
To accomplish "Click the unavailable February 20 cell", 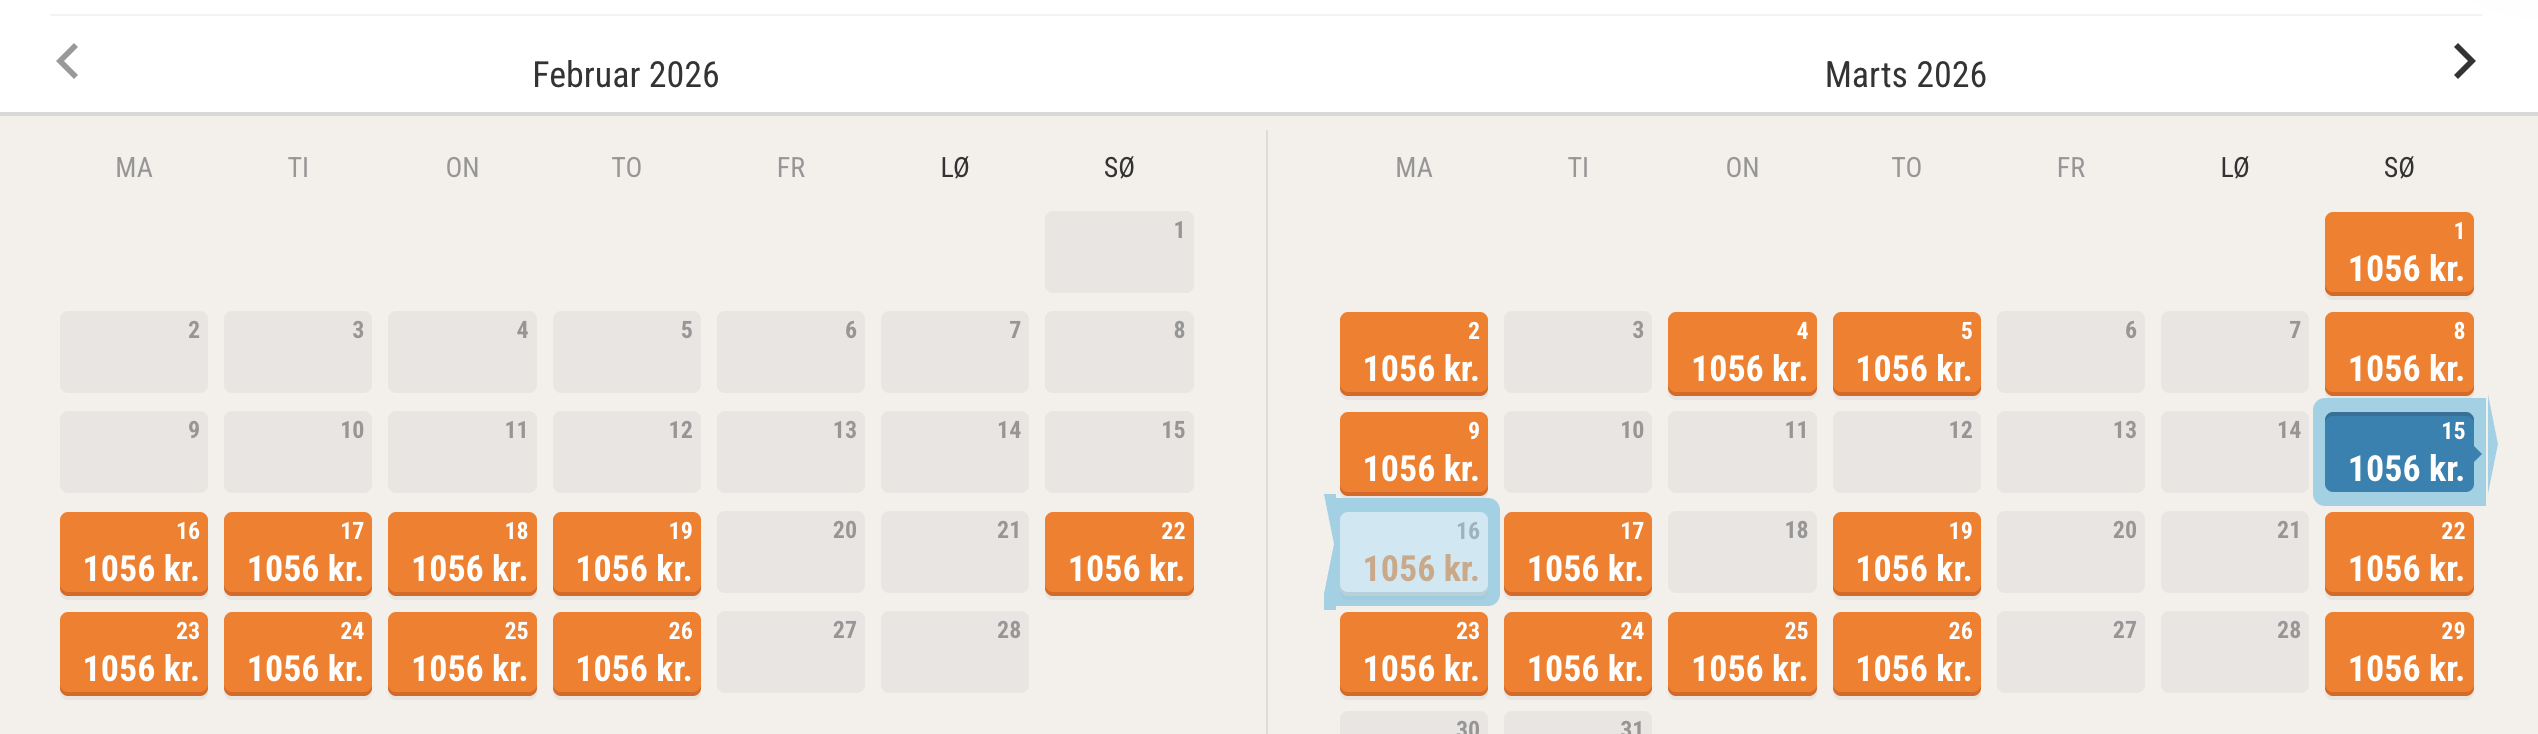I will (x=790, y=553).
